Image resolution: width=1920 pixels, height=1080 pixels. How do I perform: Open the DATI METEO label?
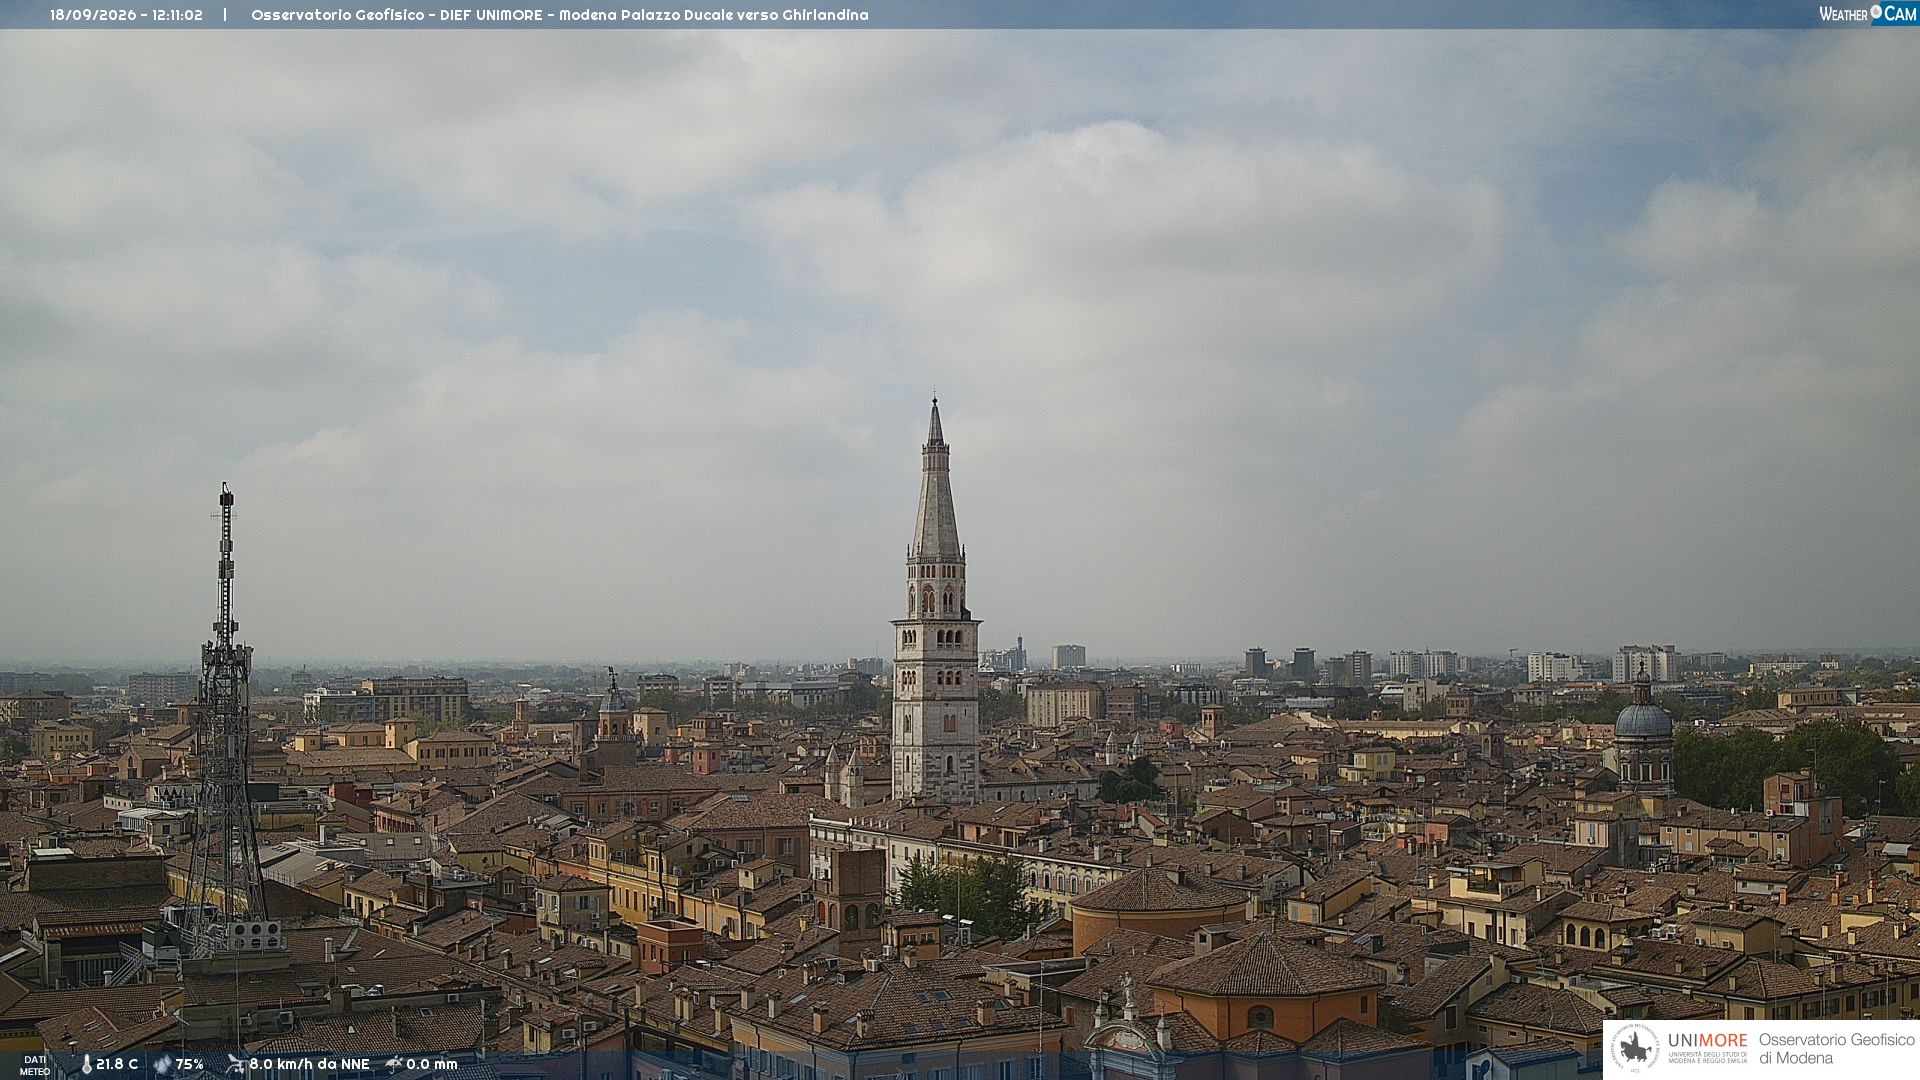pos(35,1065)
